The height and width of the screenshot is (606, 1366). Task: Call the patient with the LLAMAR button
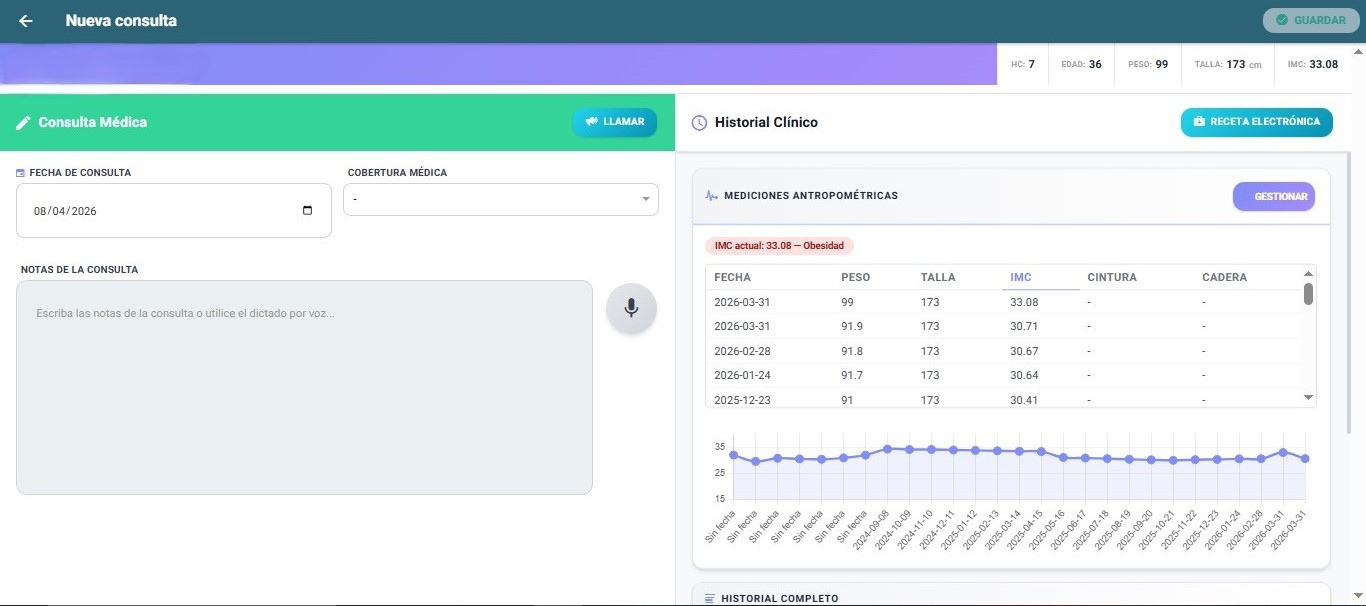[x=615, y=122]
